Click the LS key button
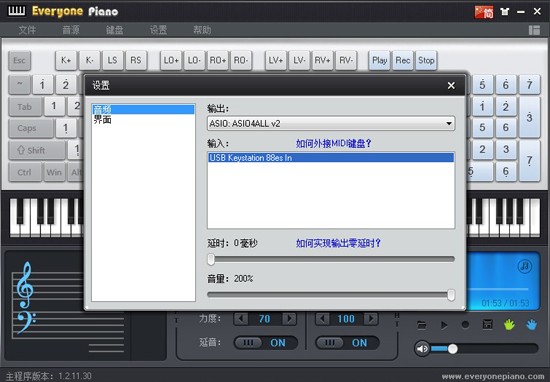This screenshot has width=550, height=382. point(113,60)
